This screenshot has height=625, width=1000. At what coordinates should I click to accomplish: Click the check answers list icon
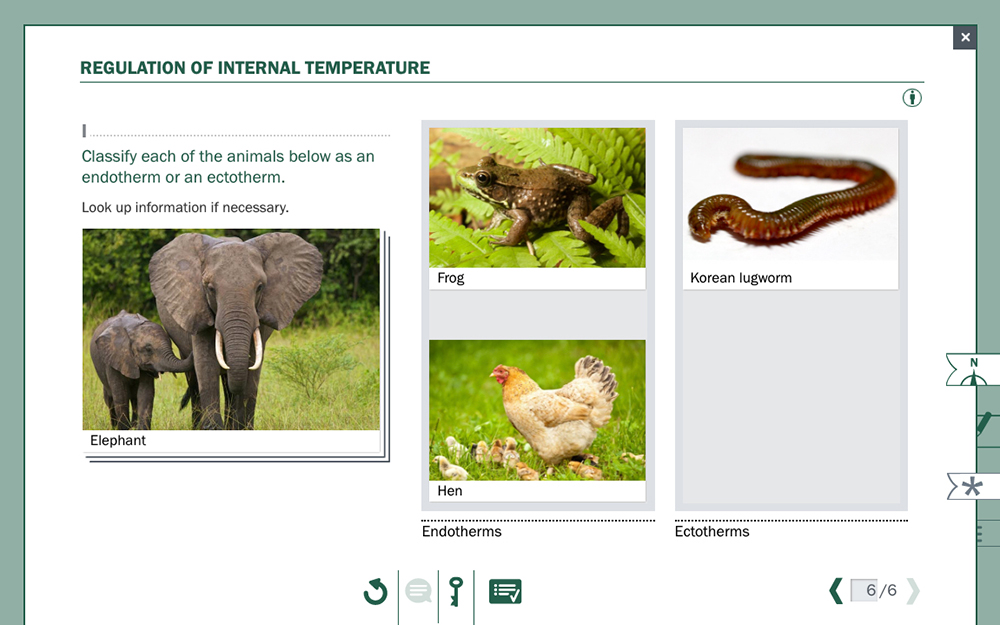point(505,591)
